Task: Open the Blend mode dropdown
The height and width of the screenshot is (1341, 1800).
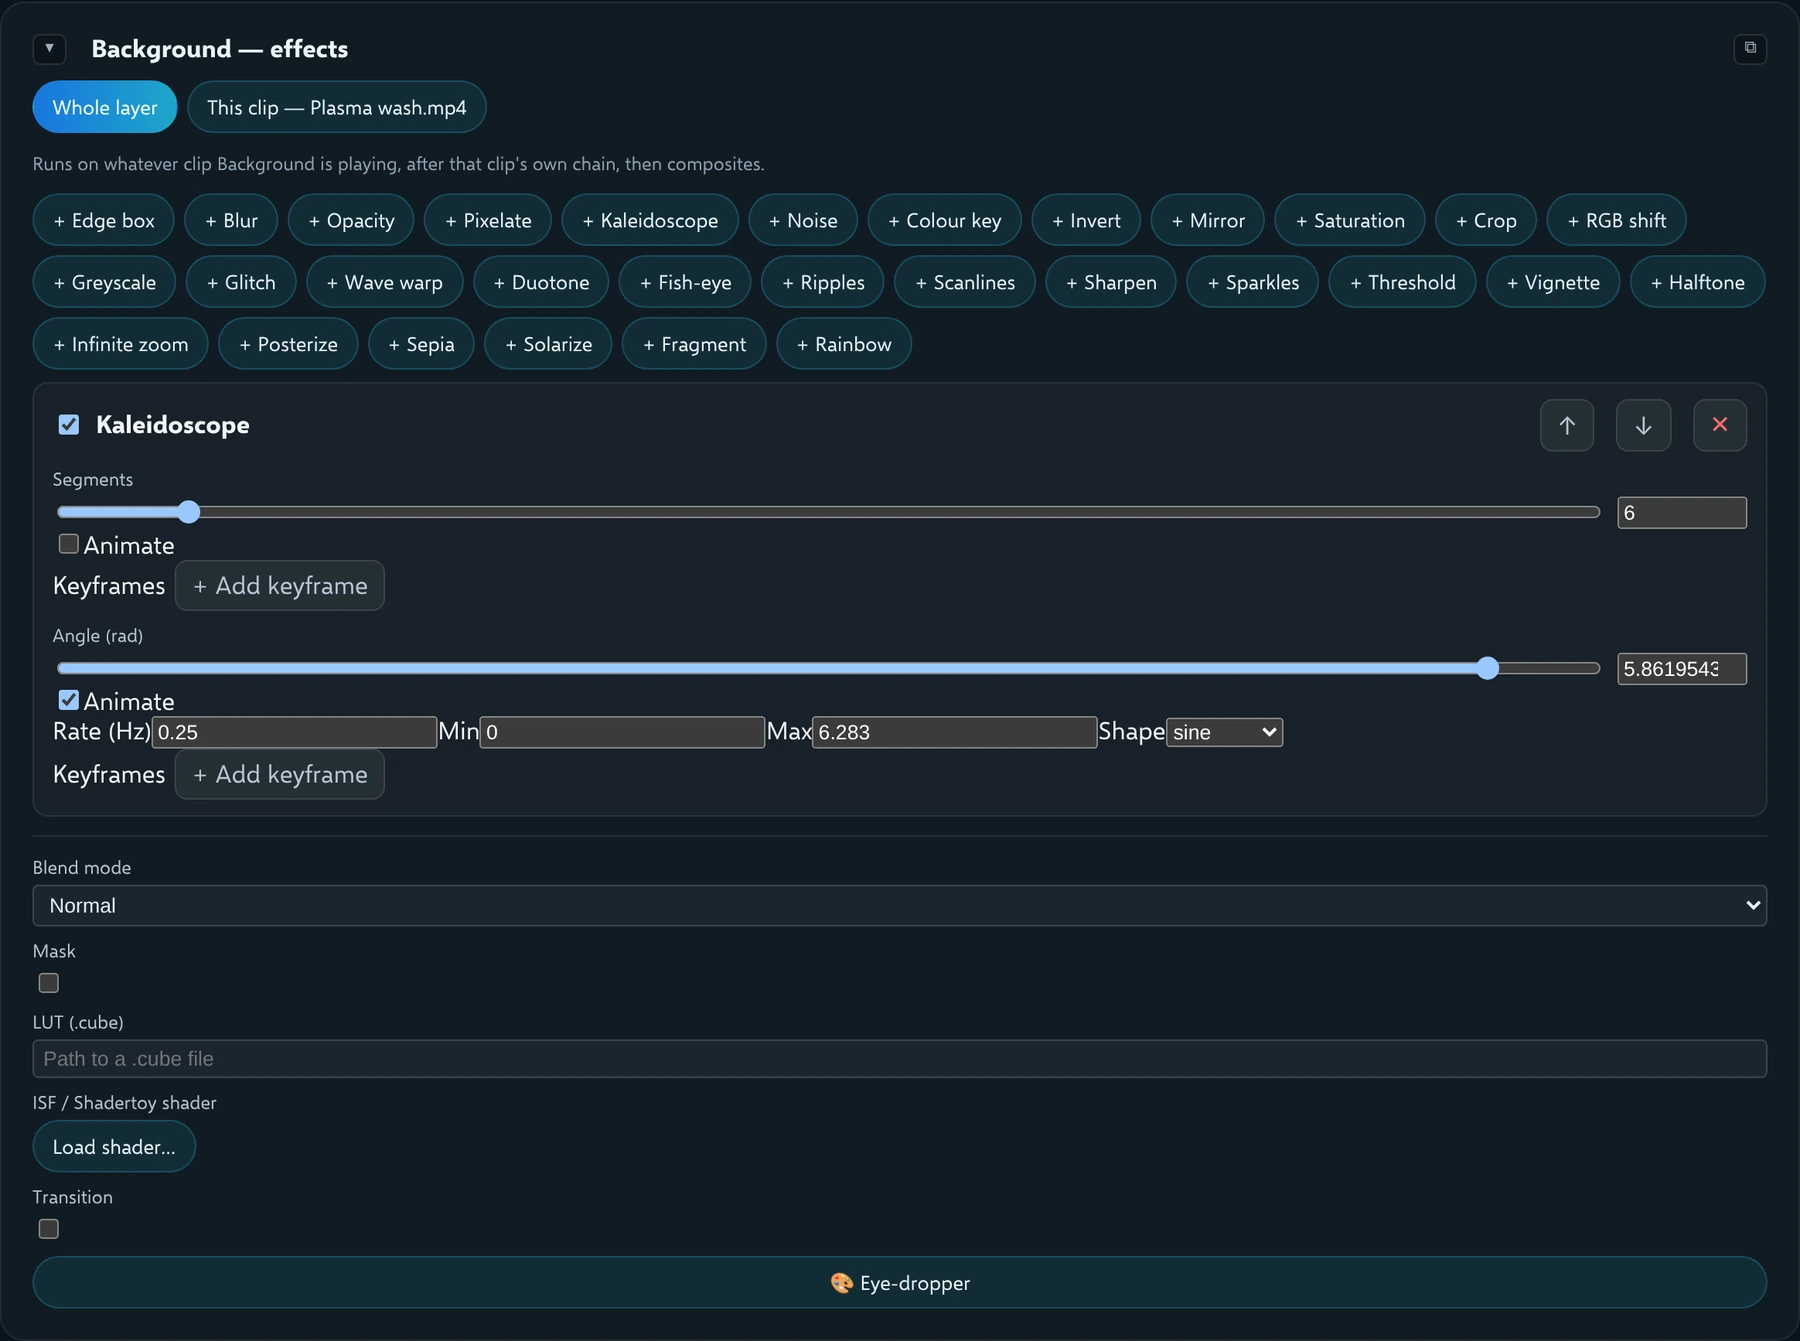Action: coord(900,905)
